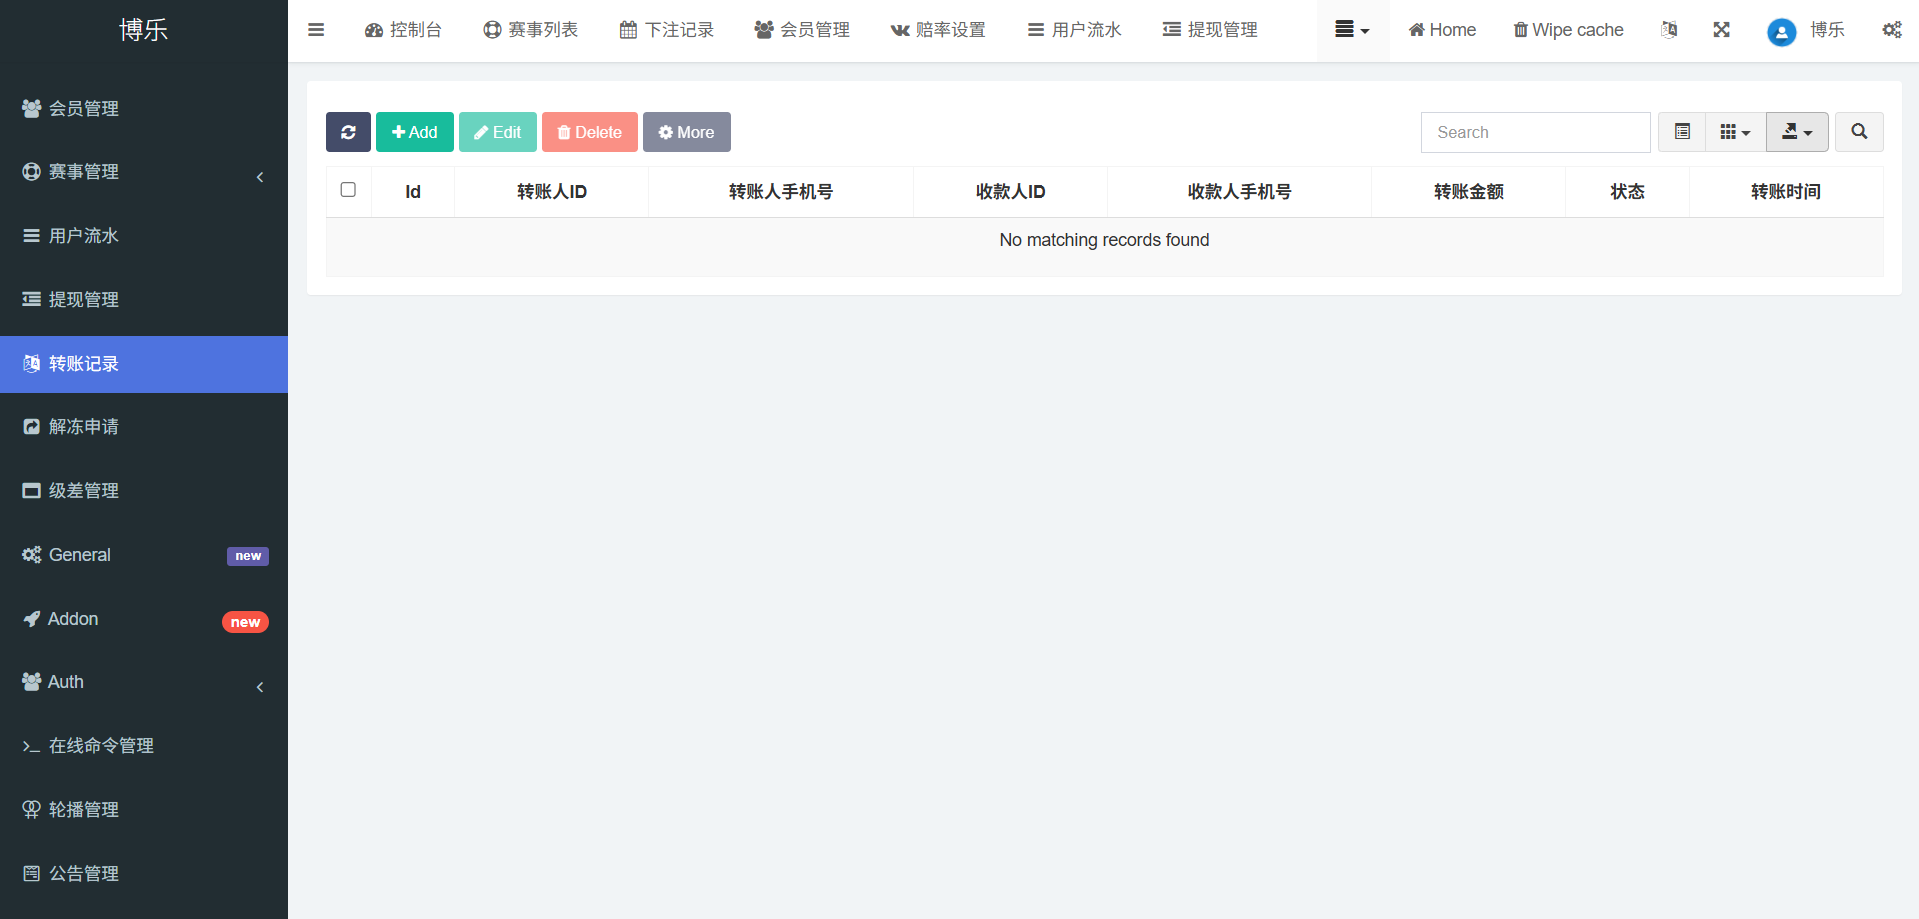Viewport: 1919px width, 919px height.
Task: Open the language translate icon in header
Action: [1669, 30]
